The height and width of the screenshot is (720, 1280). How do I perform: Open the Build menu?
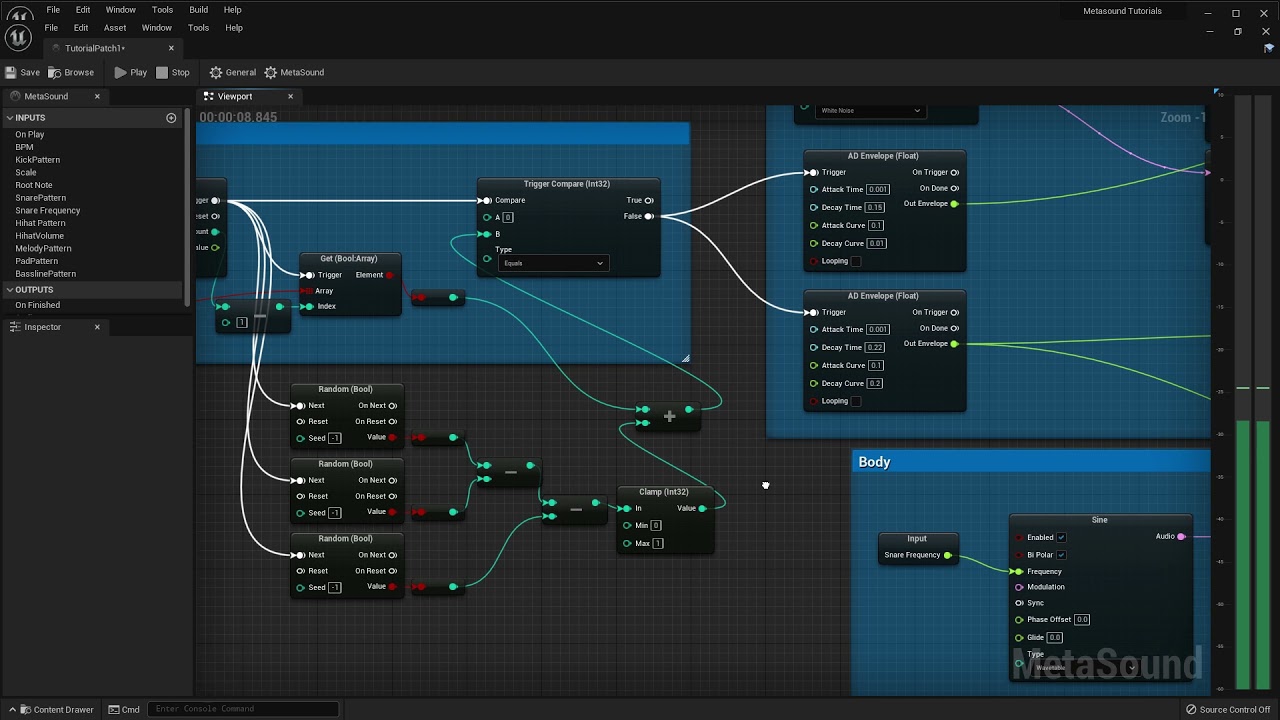pyautogui.click(x=198, y=10)
